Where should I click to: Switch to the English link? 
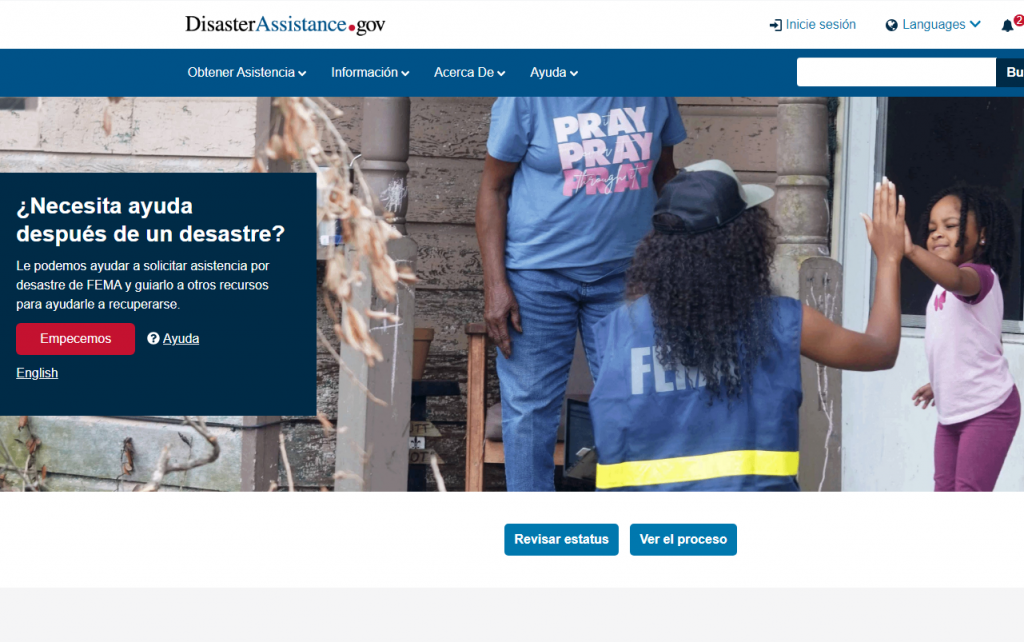[x=37, y=373]
